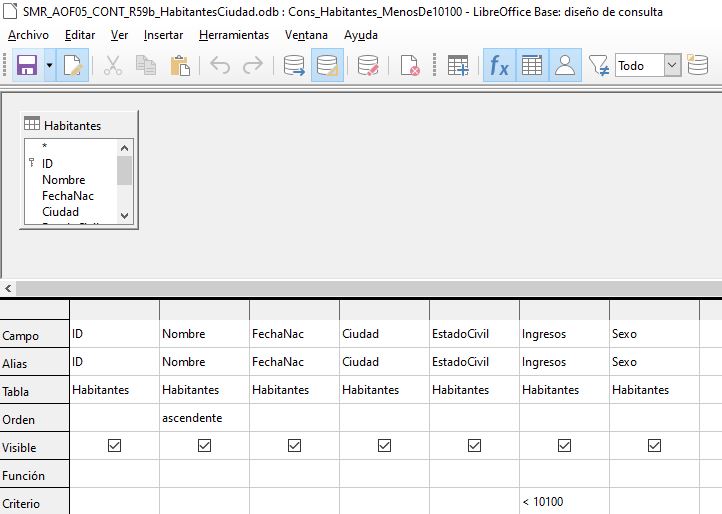The width and height of the screenshot is (722, 514).
Task: Select FechaNac in Habitantes field list
Action: tap(68, 196)
